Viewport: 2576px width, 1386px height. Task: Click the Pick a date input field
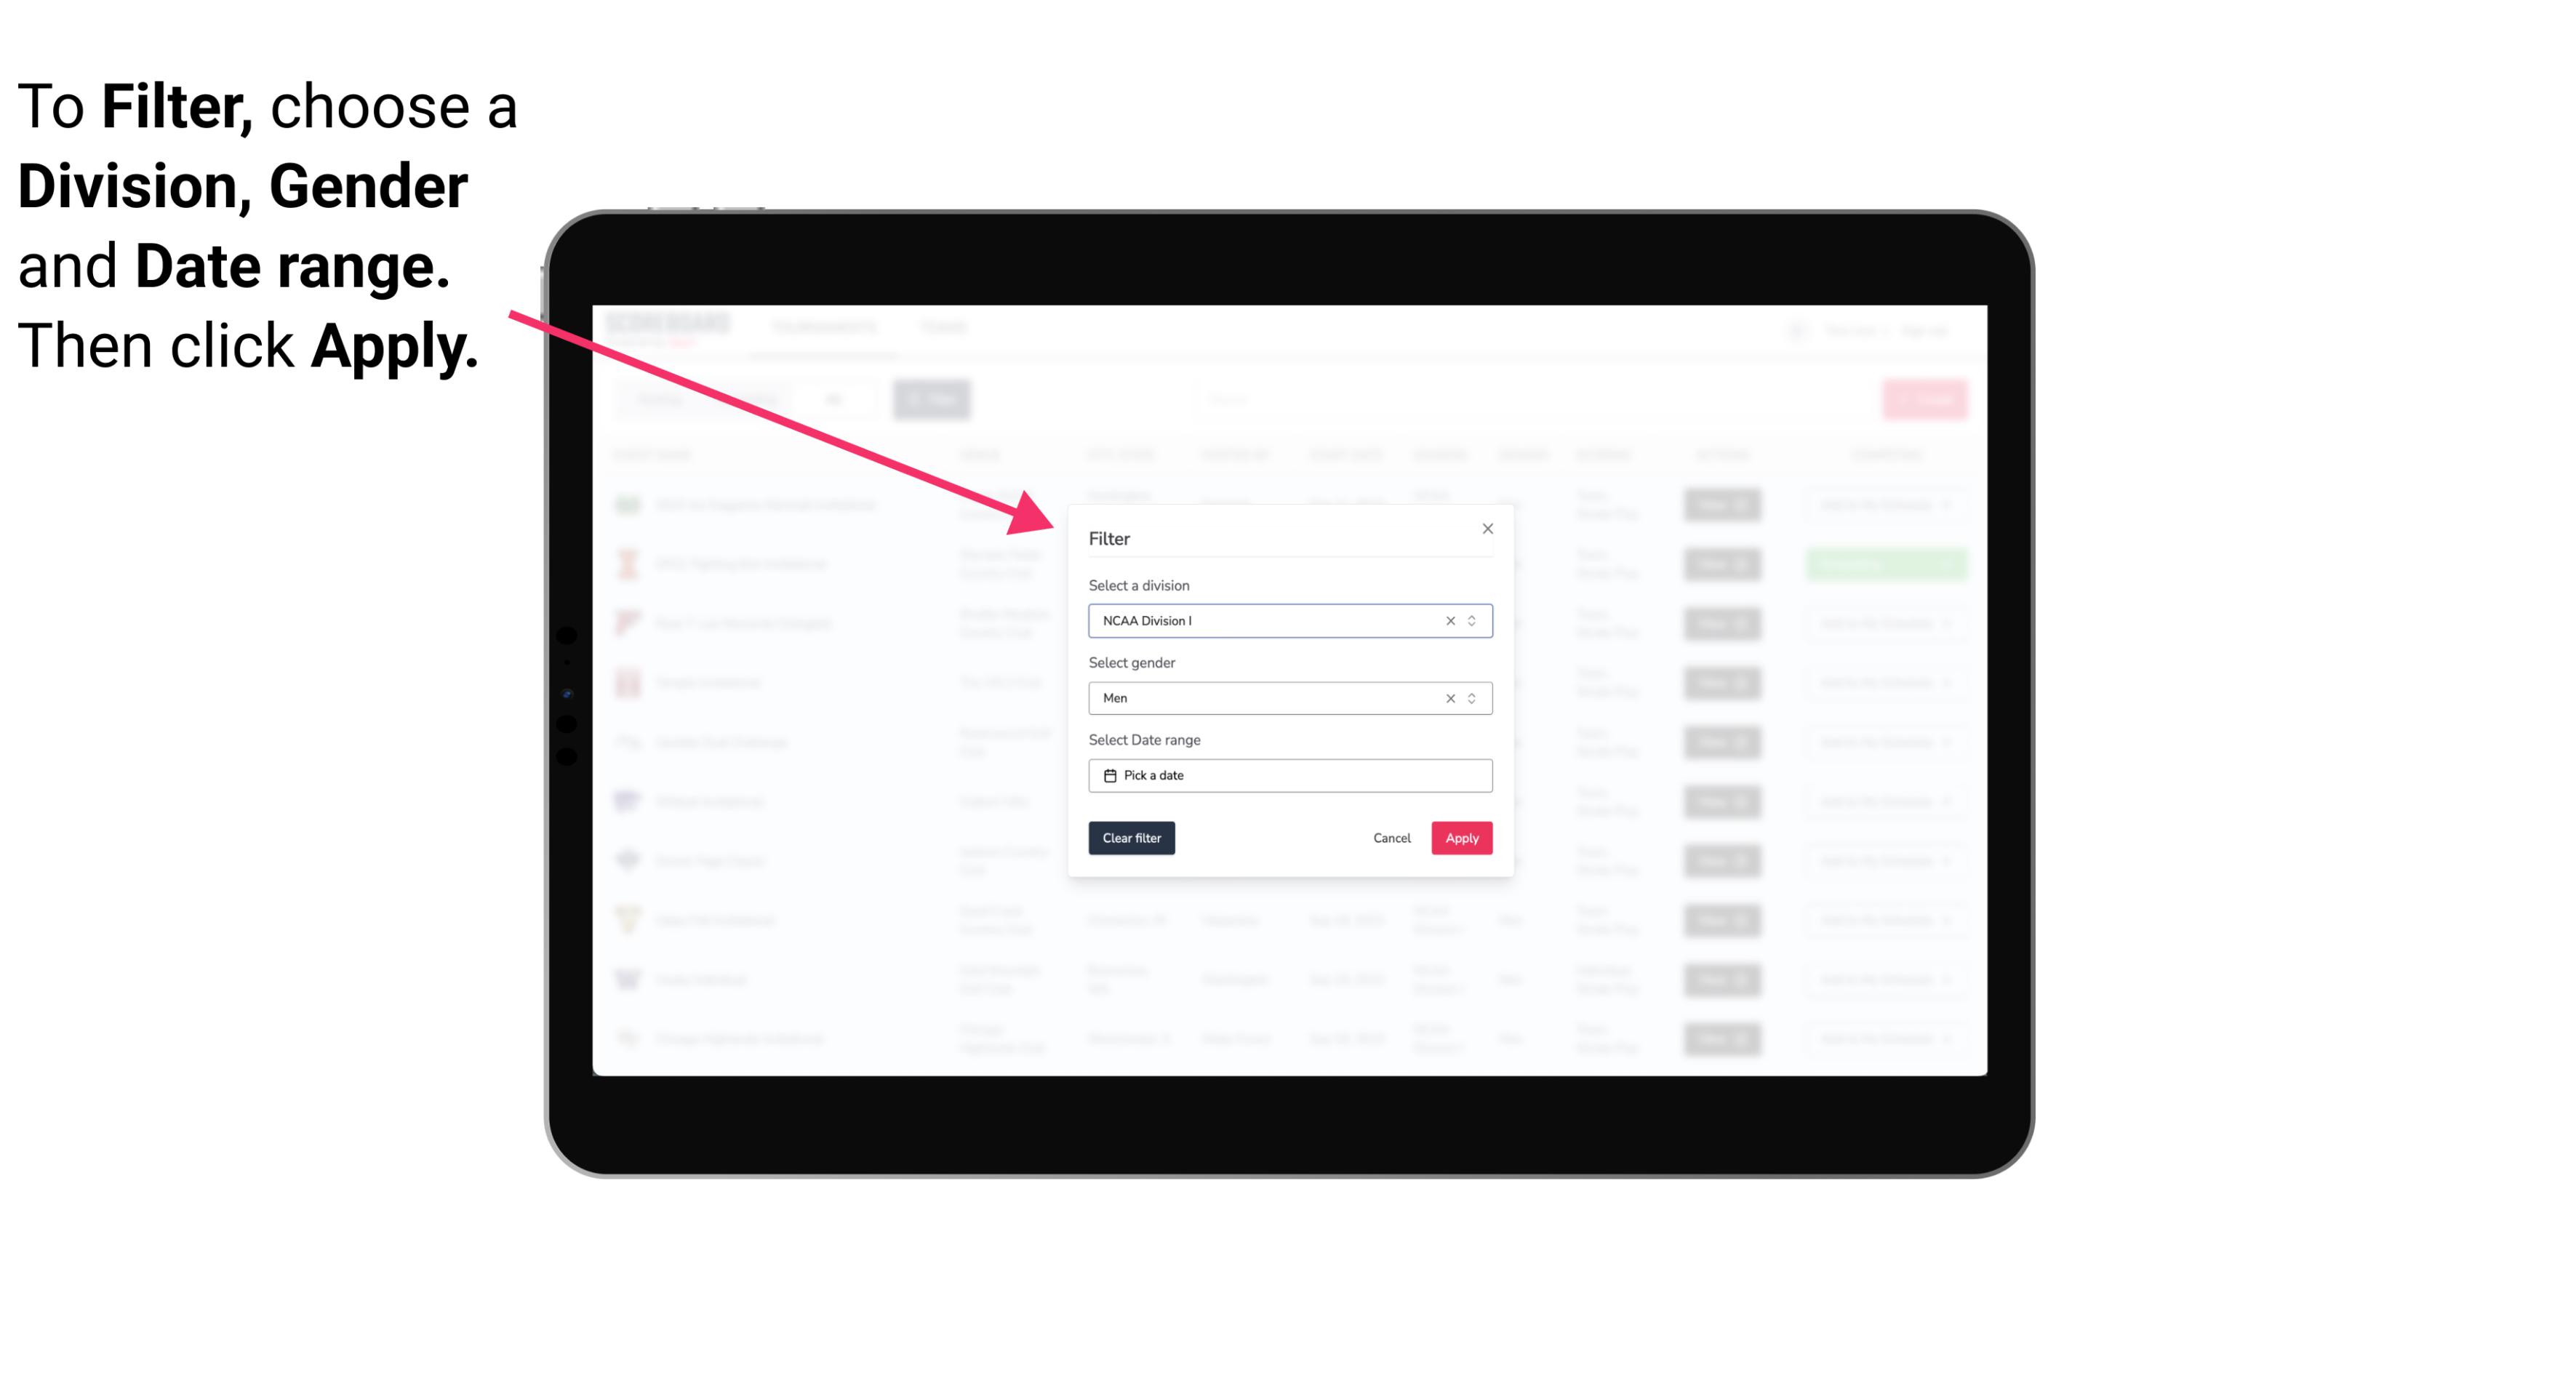1289,775
